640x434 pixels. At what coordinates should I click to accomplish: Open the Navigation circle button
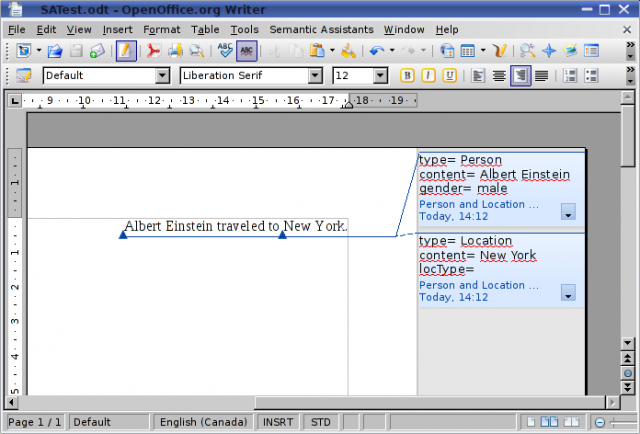(628, 373)
